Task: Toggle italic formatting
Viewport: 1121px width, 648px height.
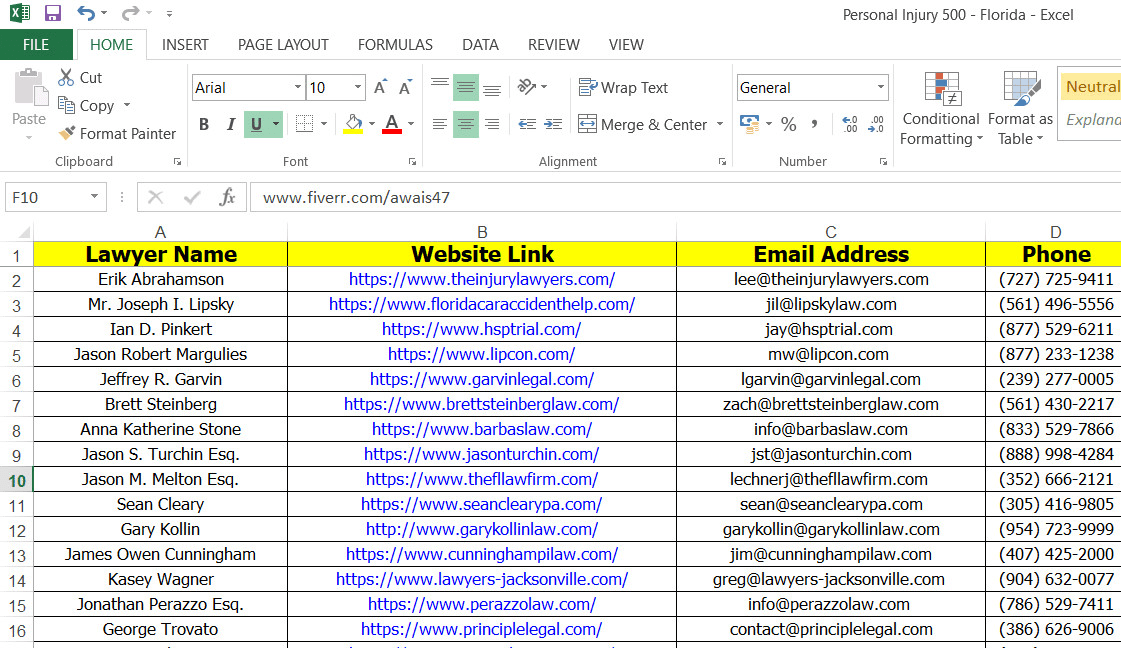Action: point(232,125)
